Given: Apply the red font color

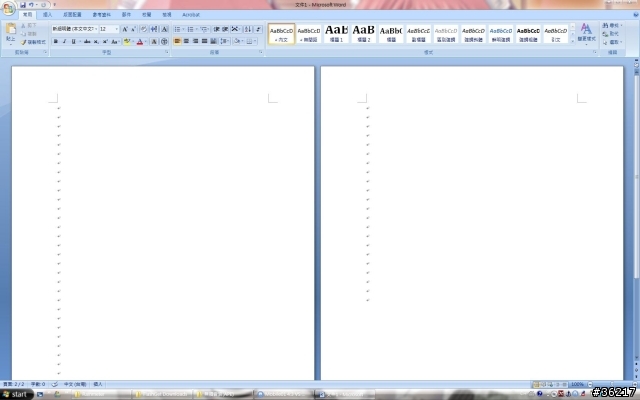Looking at the screenshot, I should 140,41.
